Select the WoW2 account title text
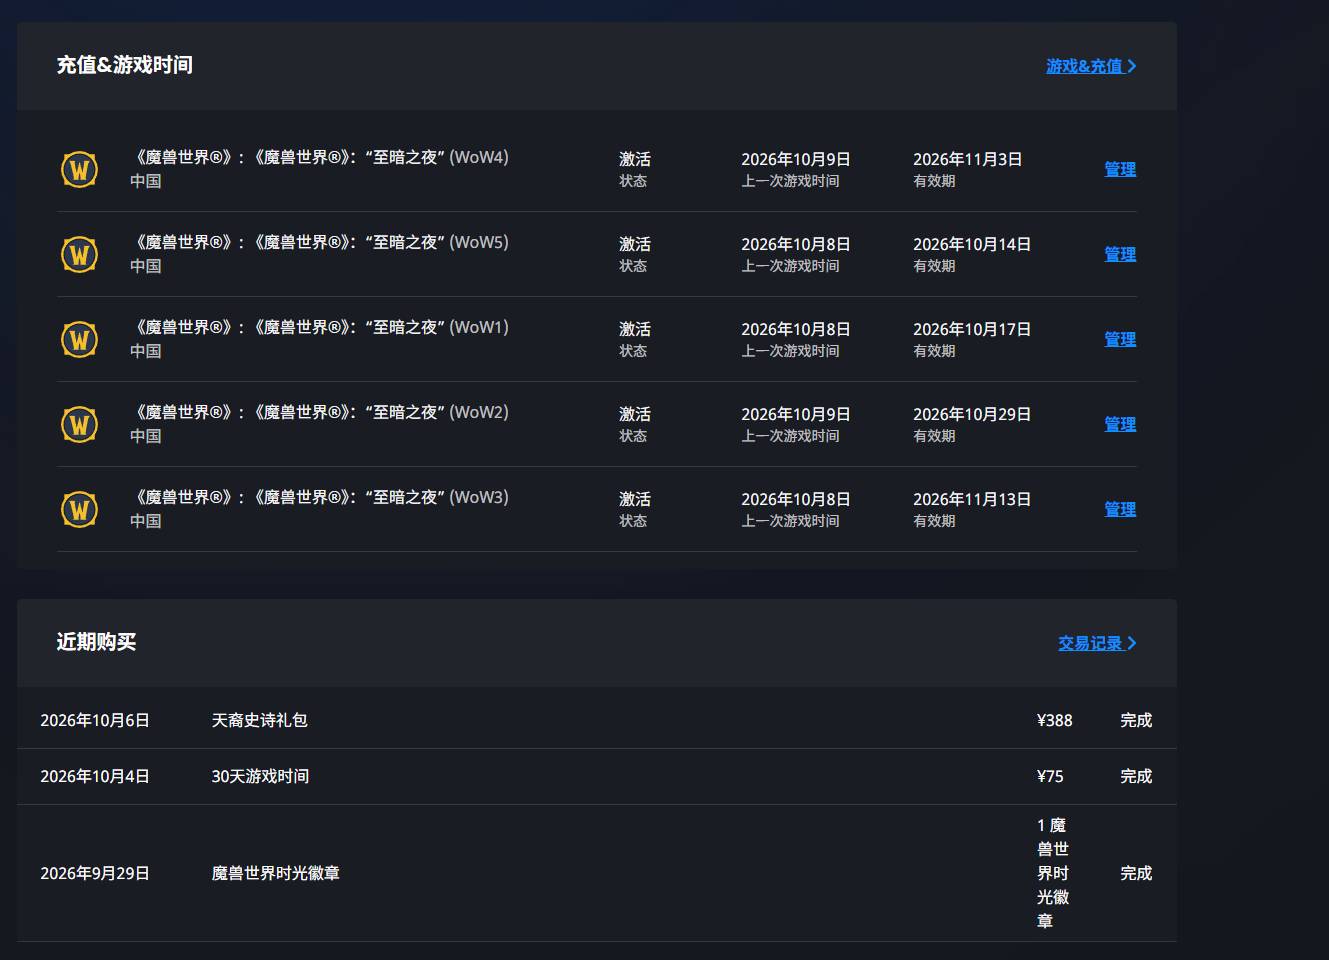The height and width of the screenshot is (960, 1329). coord(320,412)
